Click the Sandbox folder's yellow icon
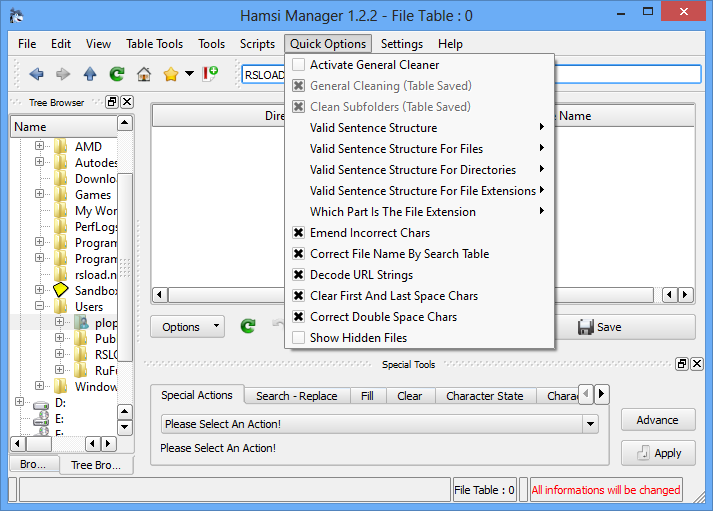713x511 pixels. (x=60, y=290)
